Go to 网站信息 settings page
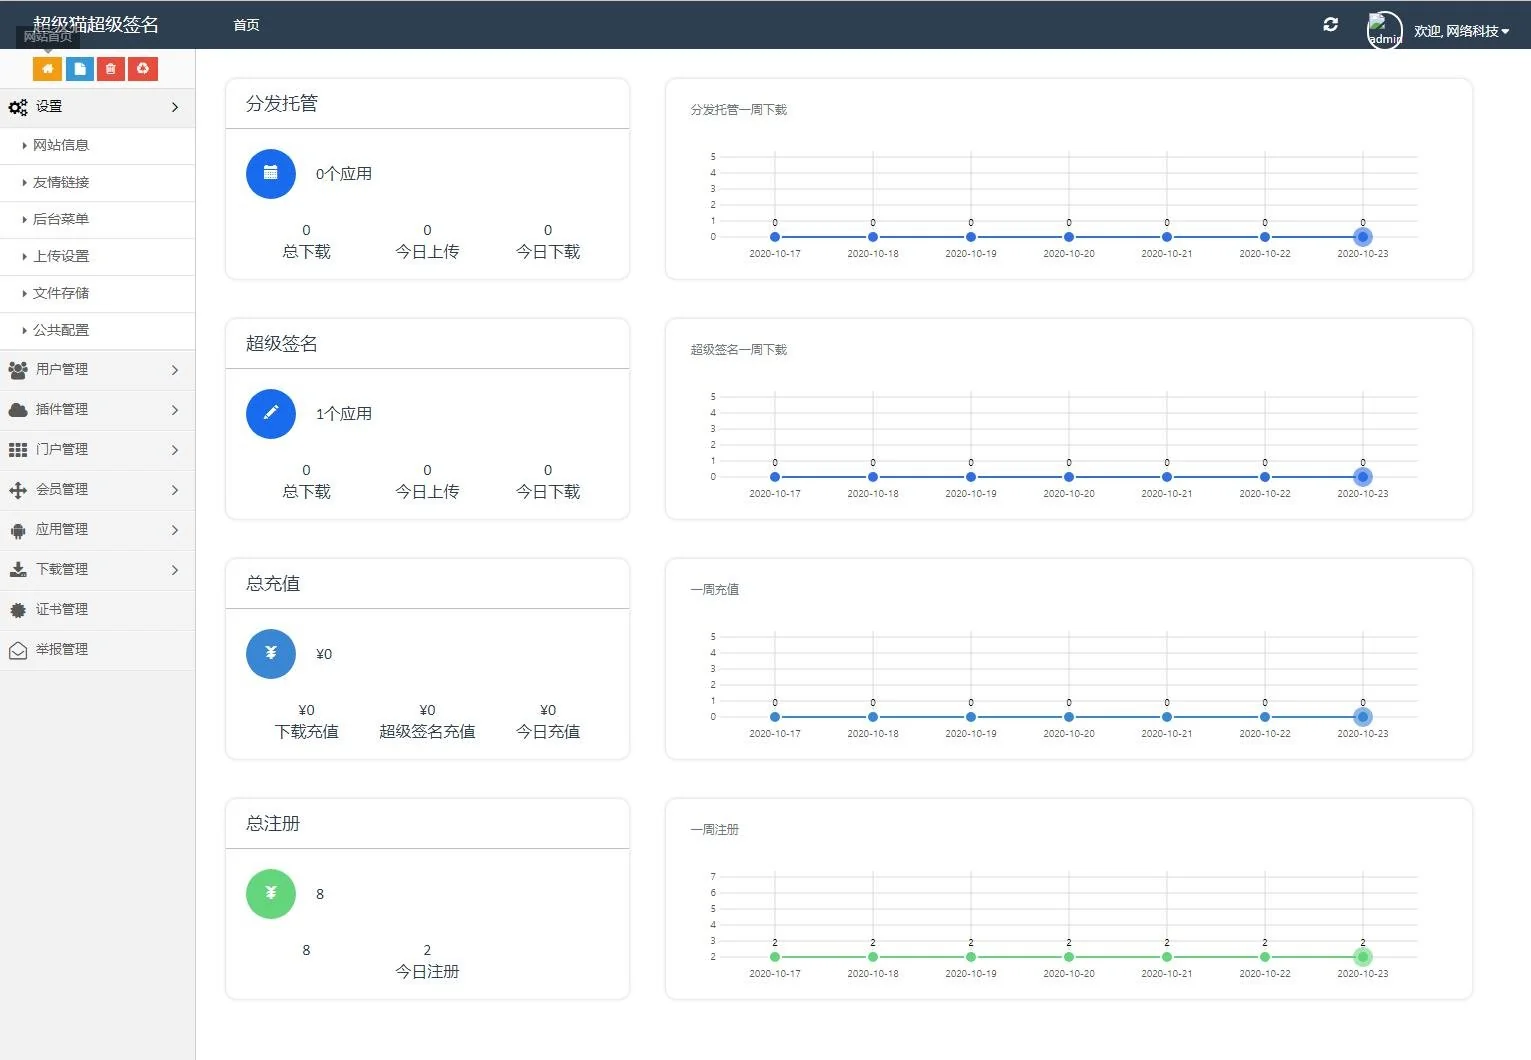1531x1060 pixels. coord(61,146)
